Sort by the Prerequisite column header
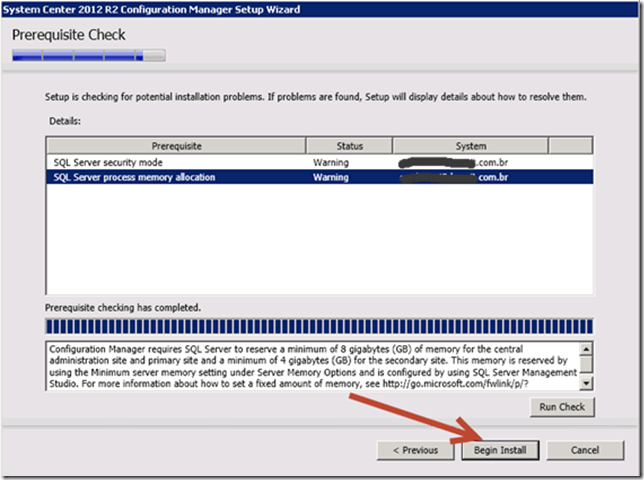Image resolution: width=644 pixels, height=480 pixels. pos(176,145)
